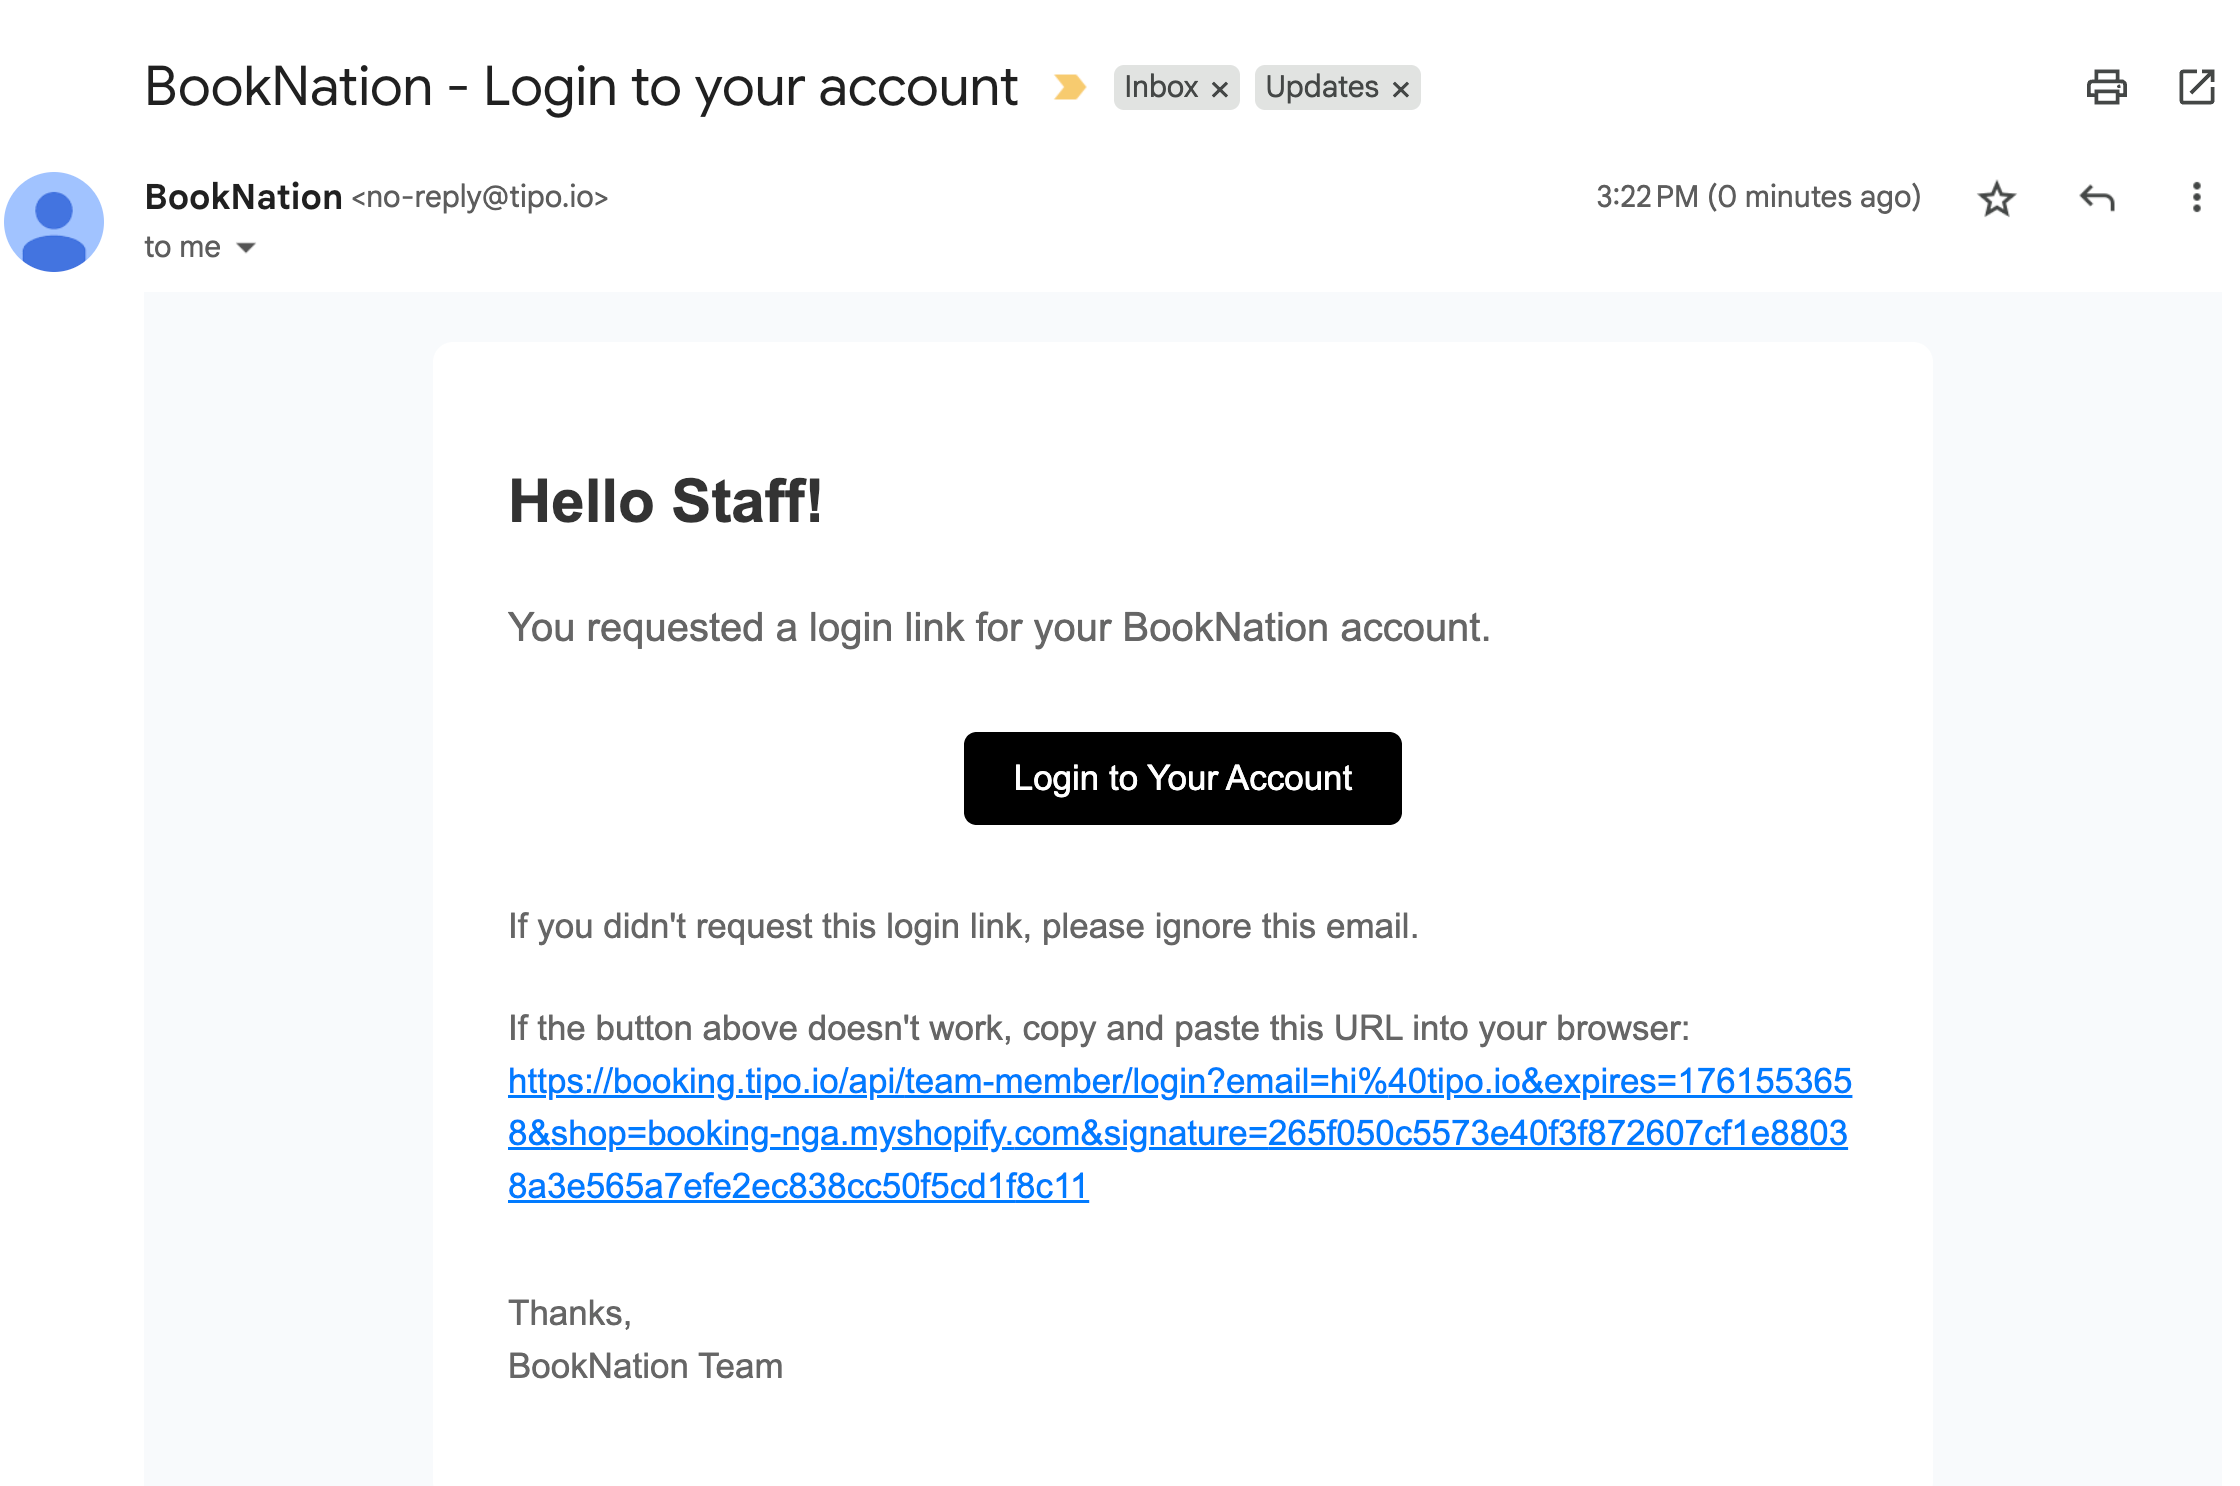Click the email subject heading
This screenshot has height=1486, width=2240.
tap(580, 87)
